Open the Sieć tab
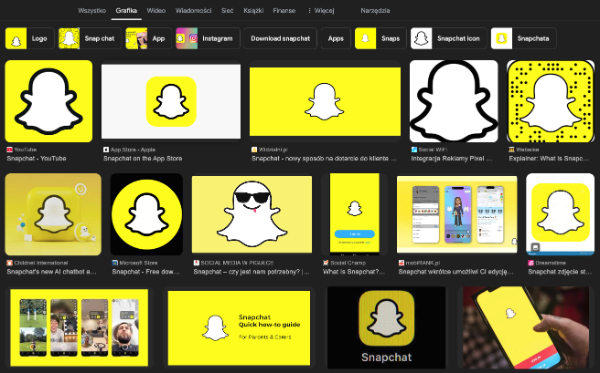Viewport: 600px width, 373px height. pos(227,11)
